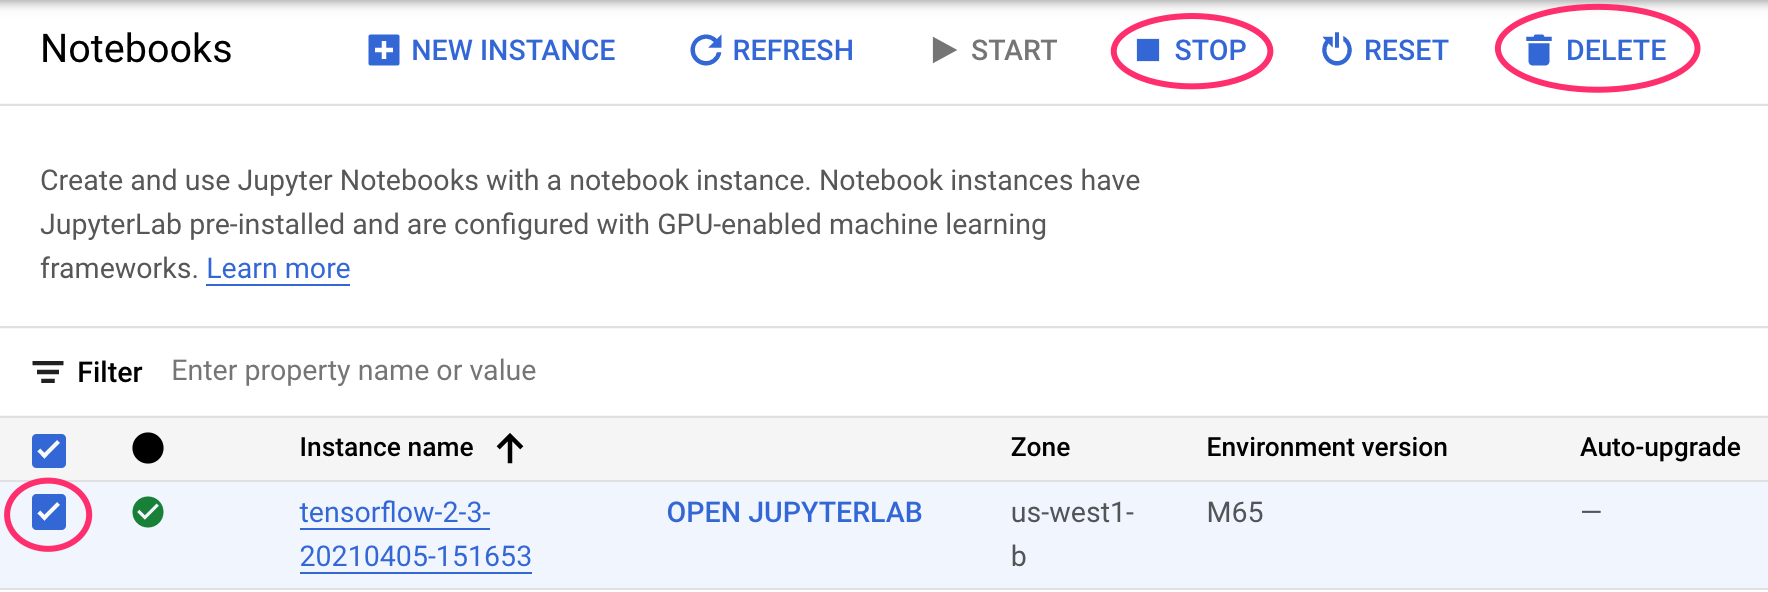This screenshot has width=1768, height=592.
Task: Click the green status check icon
Action: [148, 513]
